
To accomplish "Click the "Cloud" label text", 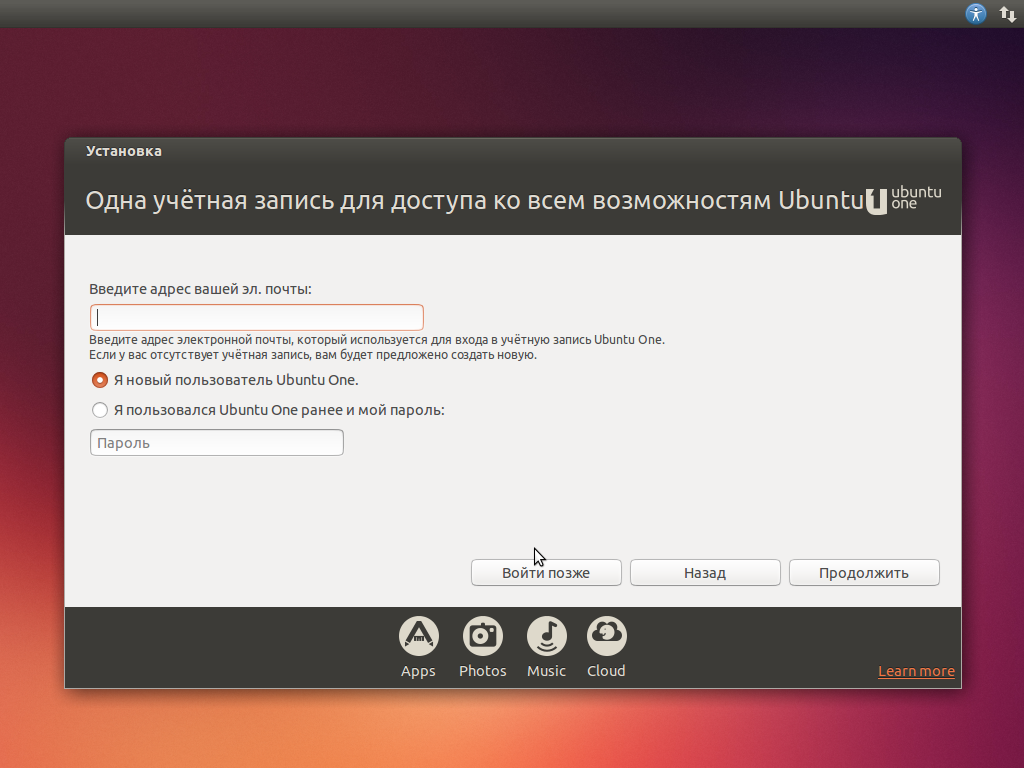I will [x=606, y=671].
